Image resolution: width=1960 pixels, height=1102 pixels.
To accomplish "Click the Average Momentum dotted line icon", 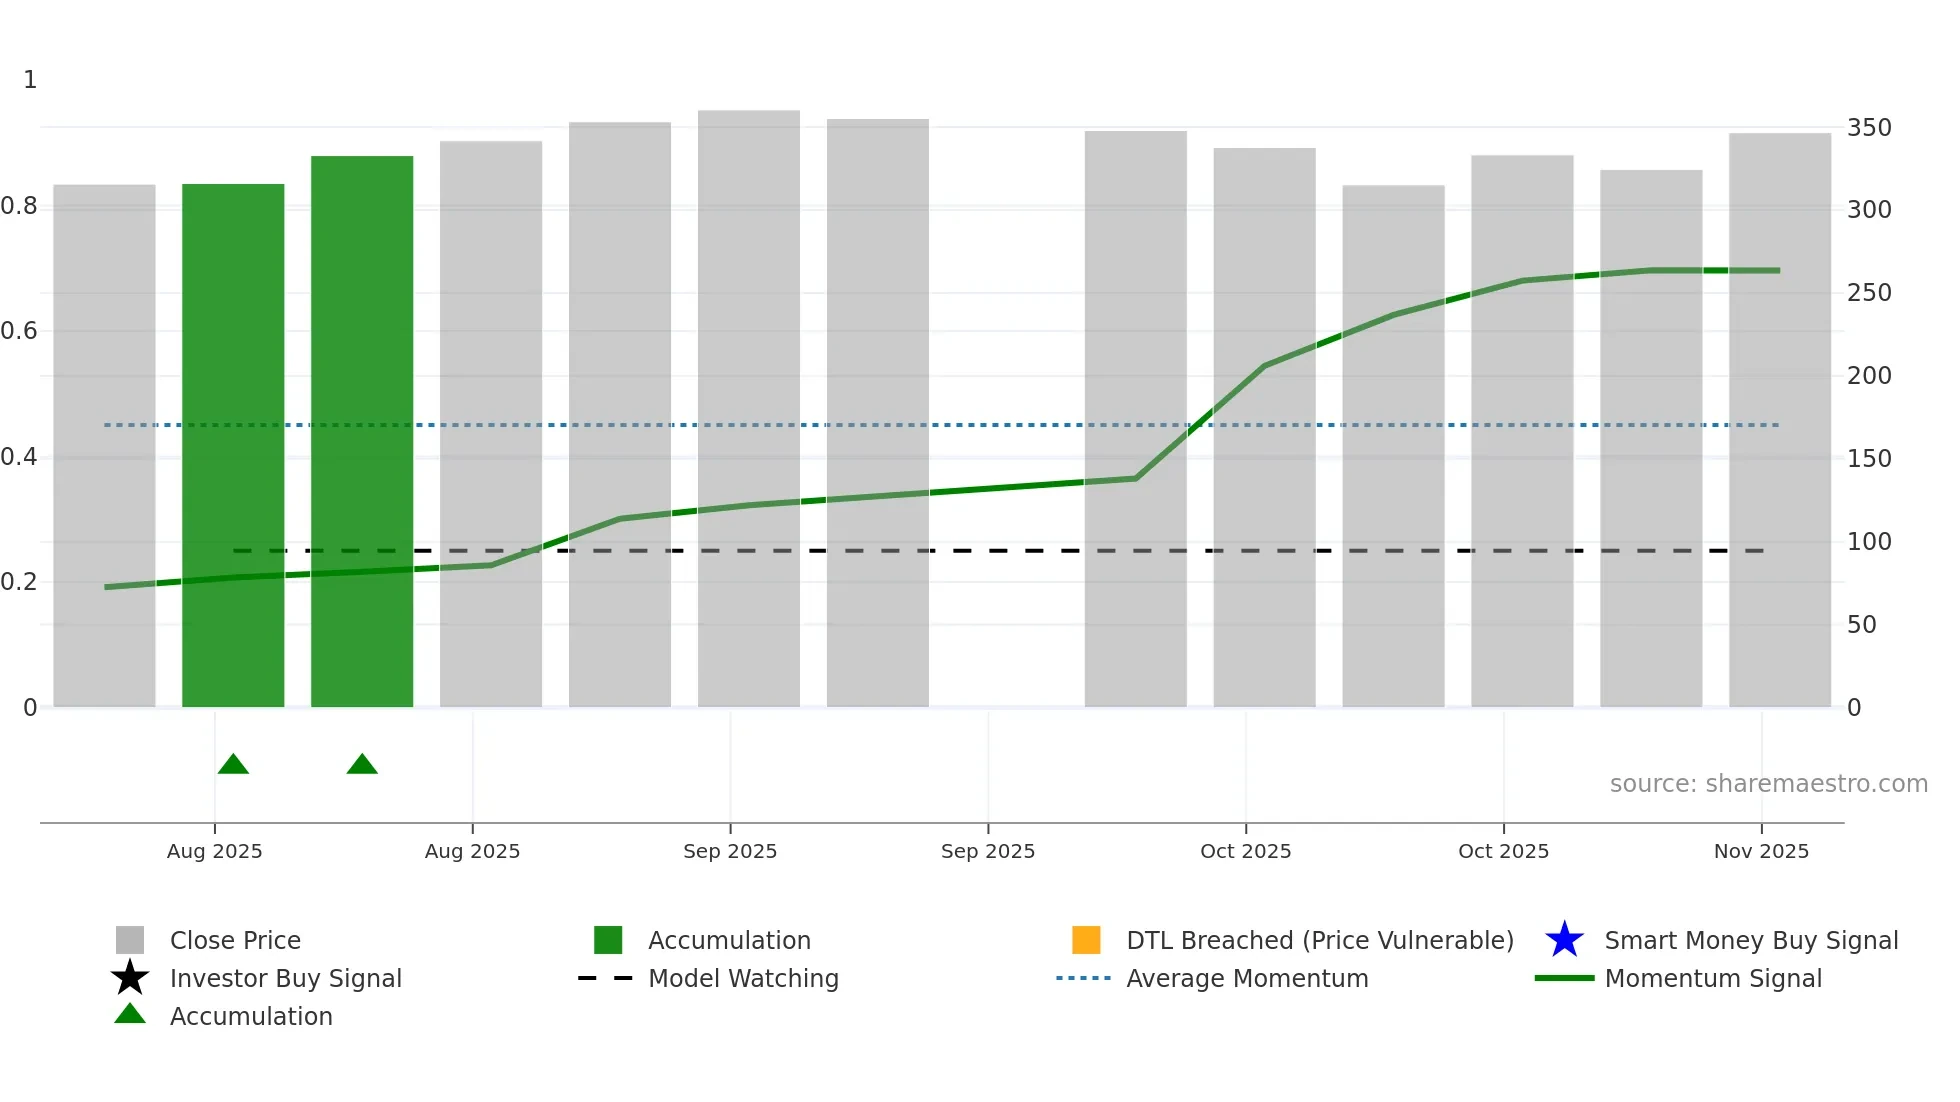I will (1084, 978).
